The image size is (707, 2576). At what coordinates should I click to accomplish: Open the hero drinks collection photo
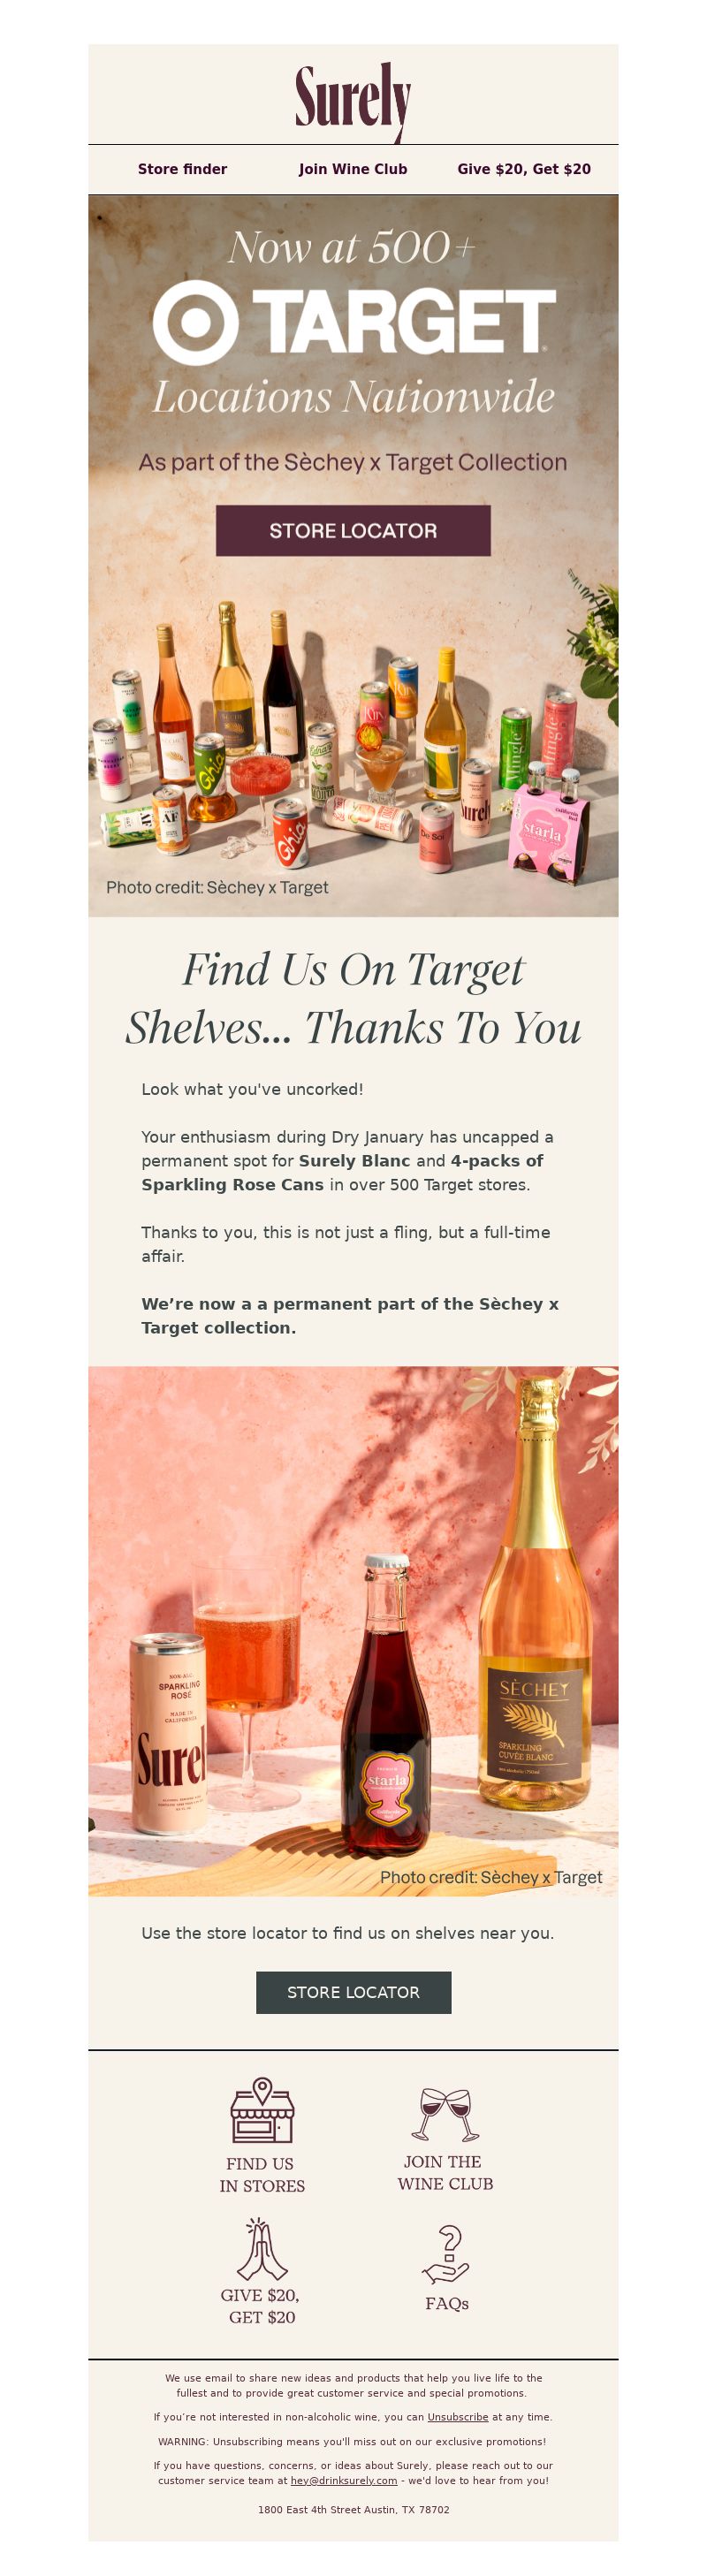click(353, 740)
